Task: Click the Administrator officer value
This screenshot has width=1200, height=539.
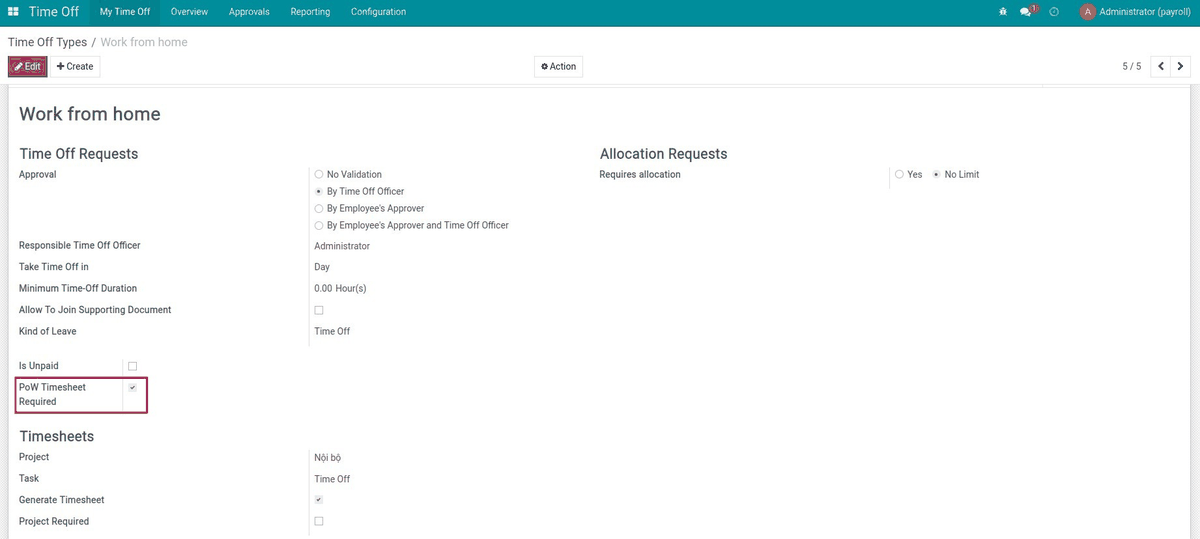Action: 342,246
